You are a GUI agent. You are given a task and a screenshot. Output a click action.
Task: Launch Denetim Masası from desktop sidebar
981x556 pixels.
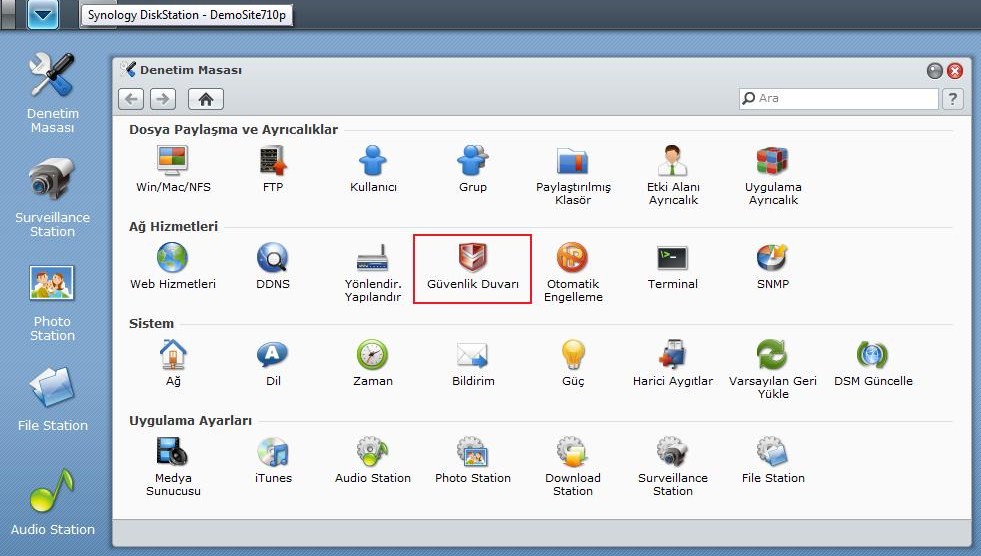[52, 93]
